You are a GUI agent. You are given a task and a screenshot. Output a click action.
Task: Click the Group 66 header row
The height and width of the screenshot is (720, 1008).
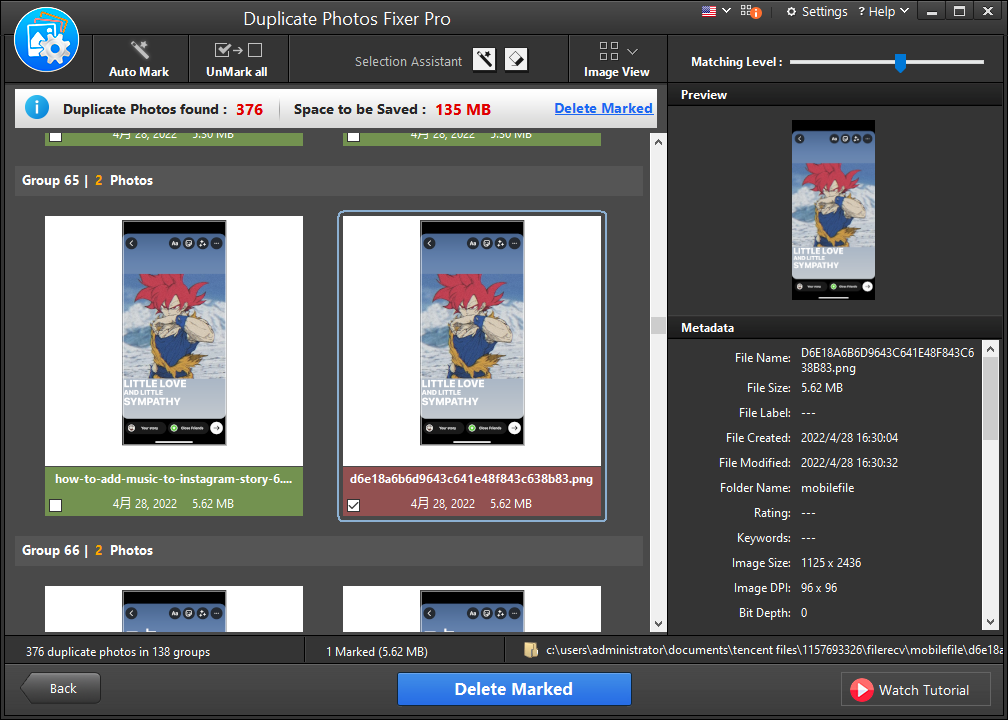click(328, 551)
